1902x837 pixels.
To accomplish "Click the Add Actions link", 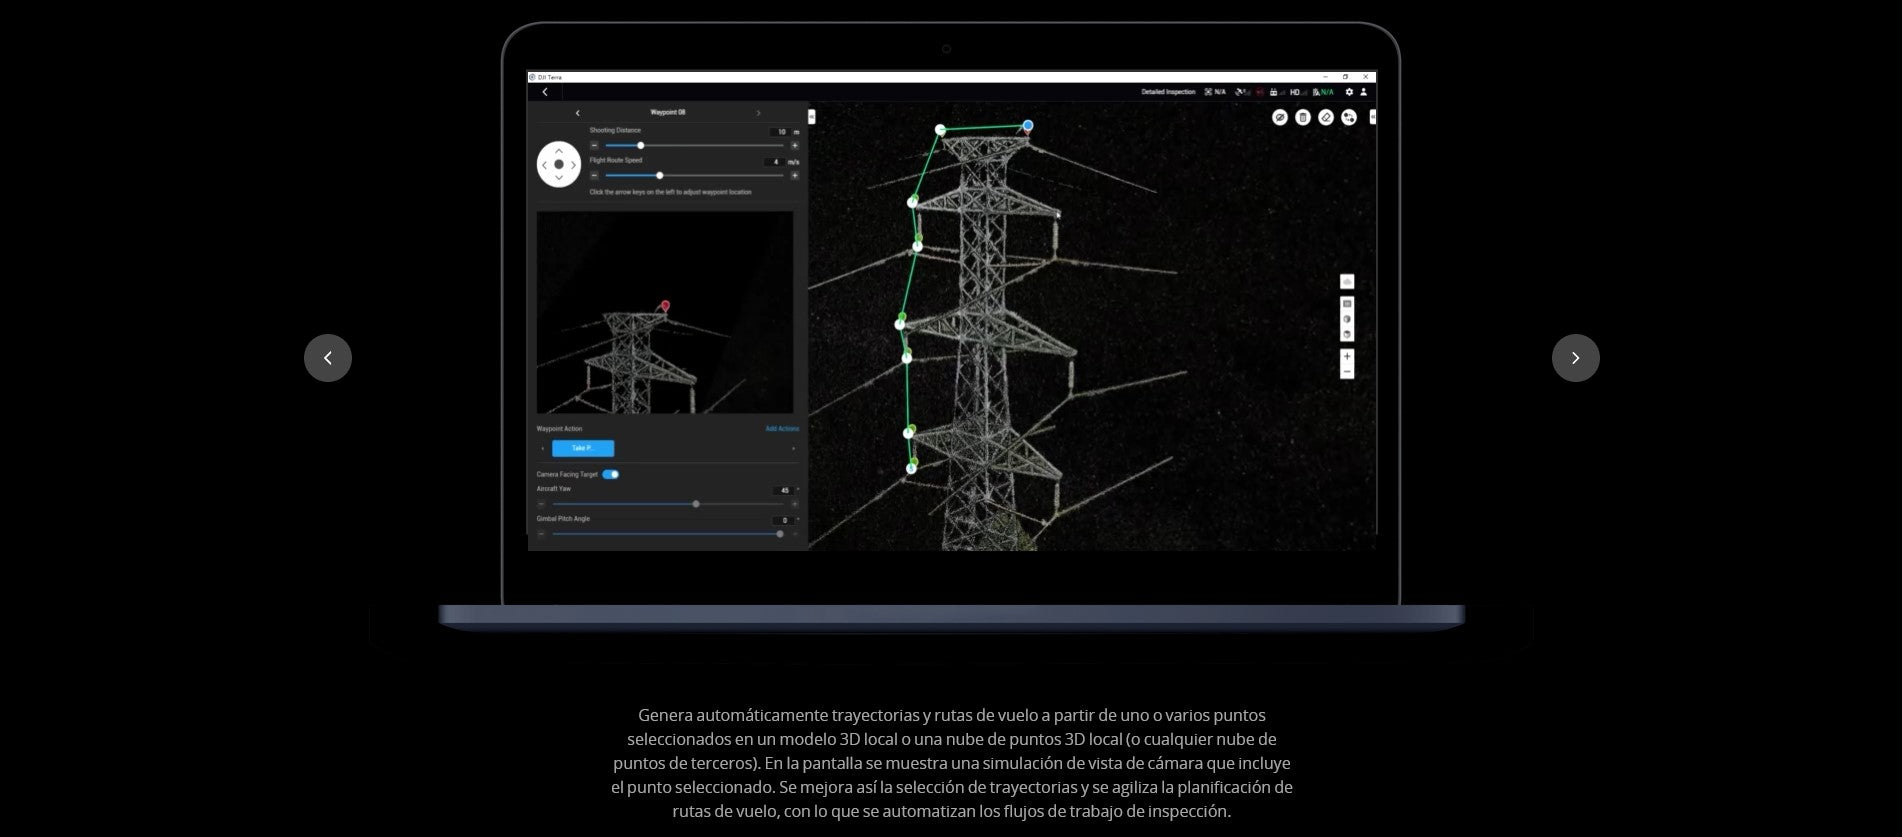I will click(x=782, y=429).
